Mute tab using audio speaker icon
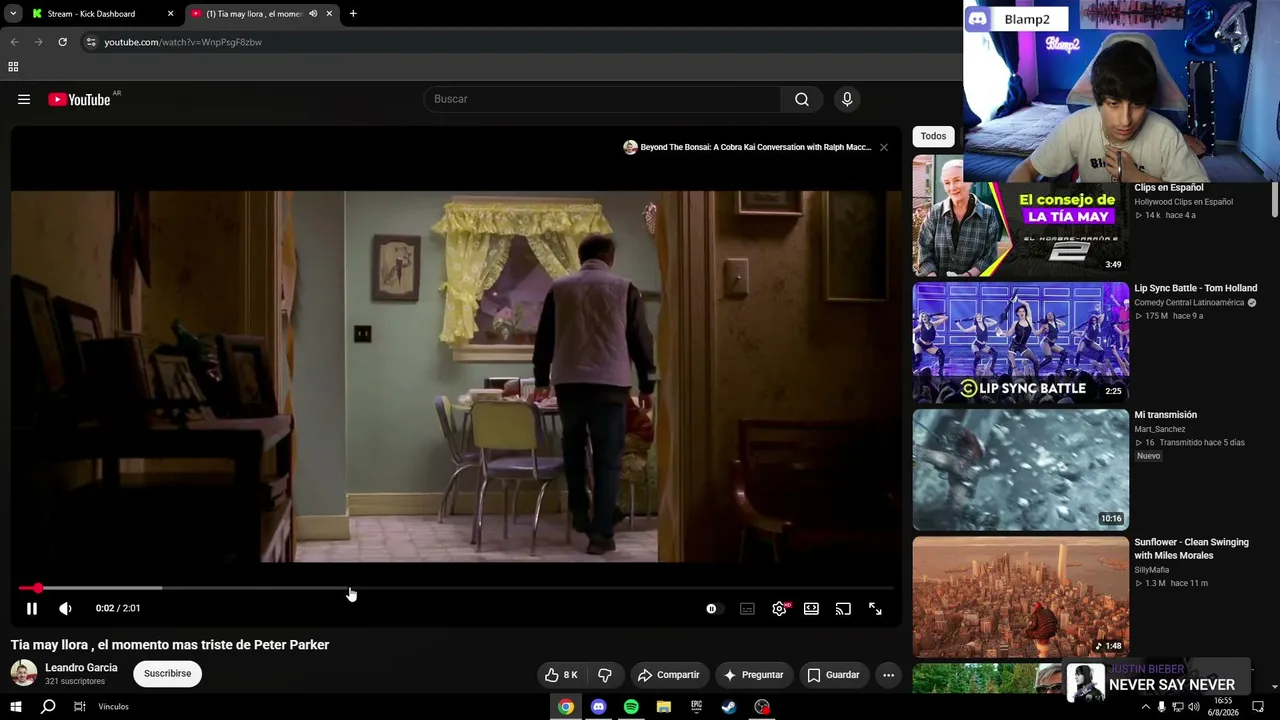This screenshot has height=720, width=1280. [313, 14]
